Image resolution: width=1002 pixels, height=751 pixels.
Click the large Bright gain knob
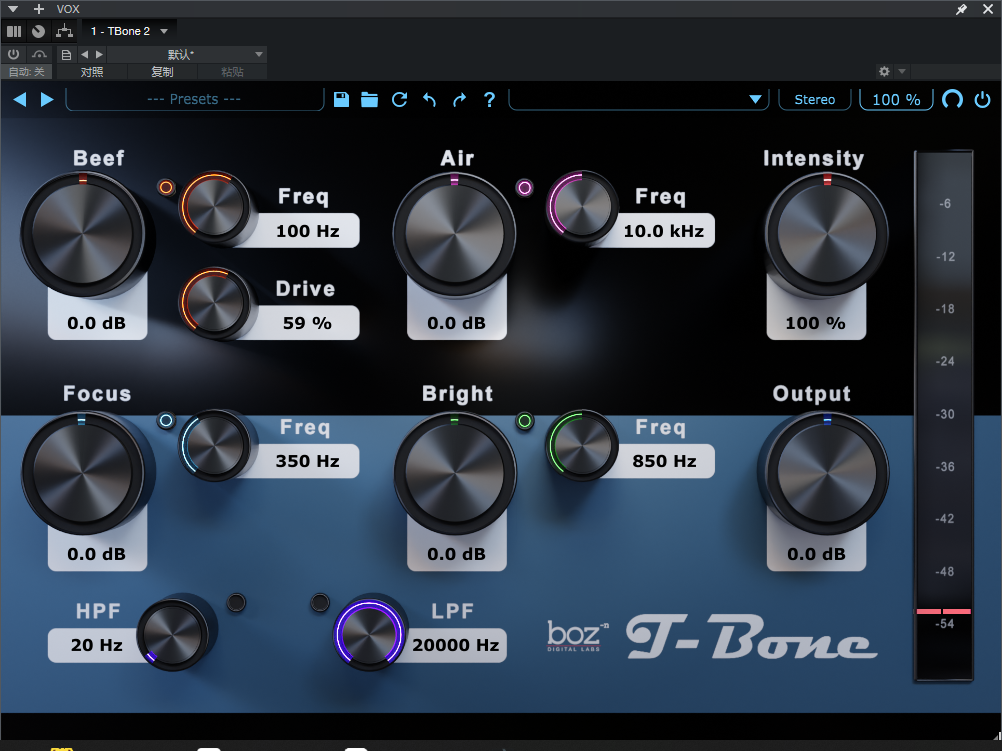click(454, 473)
